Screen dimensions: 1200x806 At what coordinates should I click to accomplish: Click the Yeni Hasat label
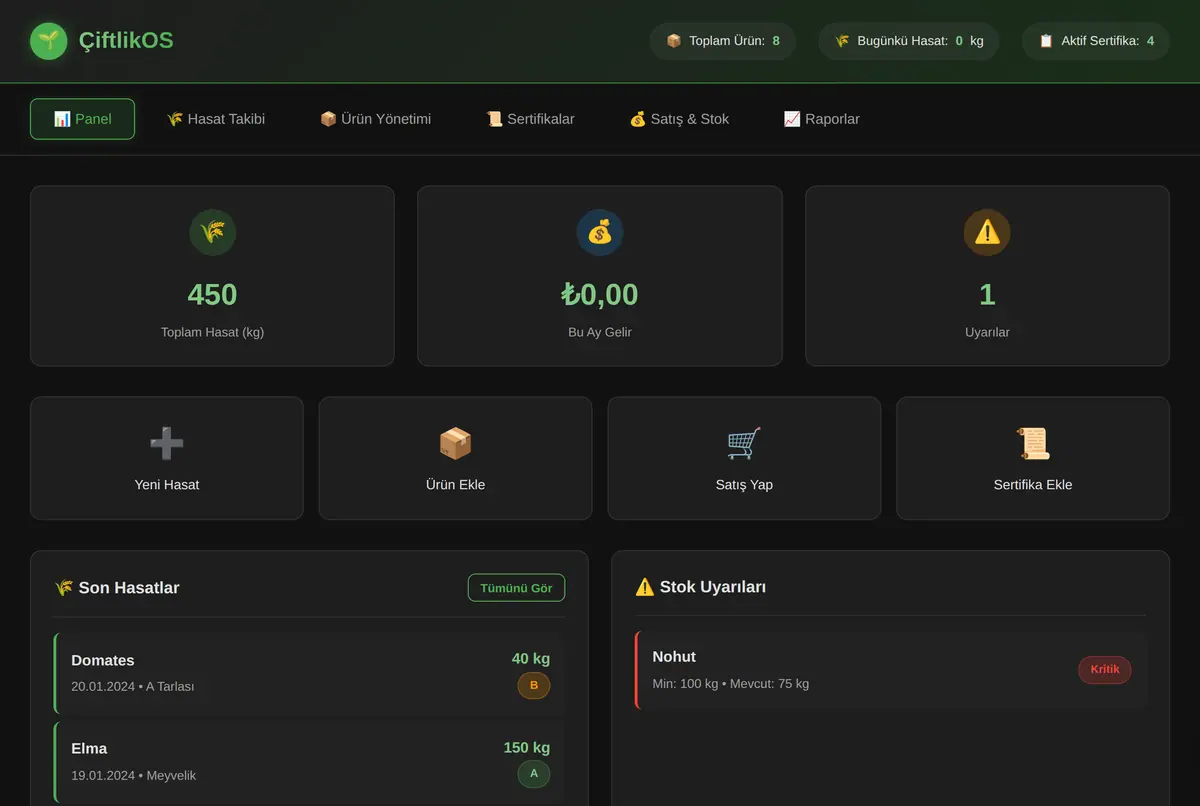point(167,485)
